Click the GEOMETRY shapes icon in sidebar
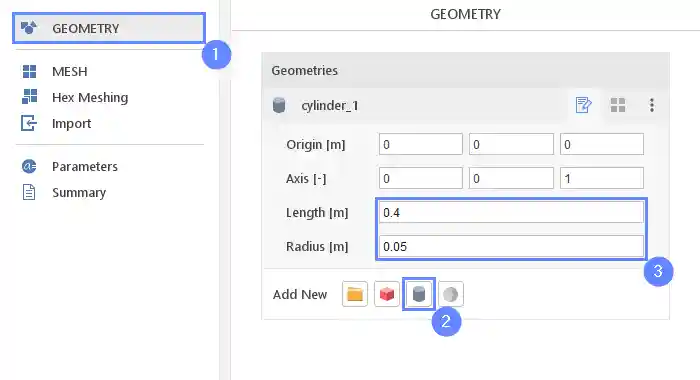This screenshot has width=700, height=380. coord(29,28)
